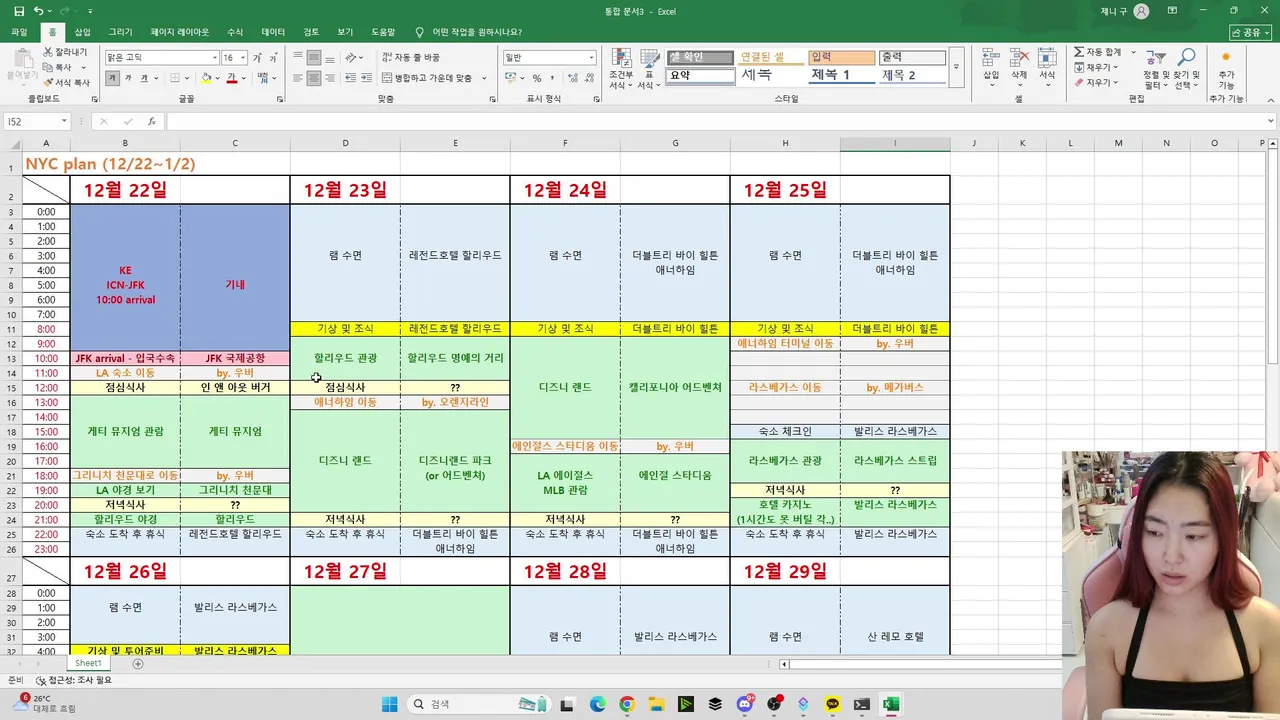Toggle align left horizontally
Viewport: 1280px width, 720px height.
[298, 78]
